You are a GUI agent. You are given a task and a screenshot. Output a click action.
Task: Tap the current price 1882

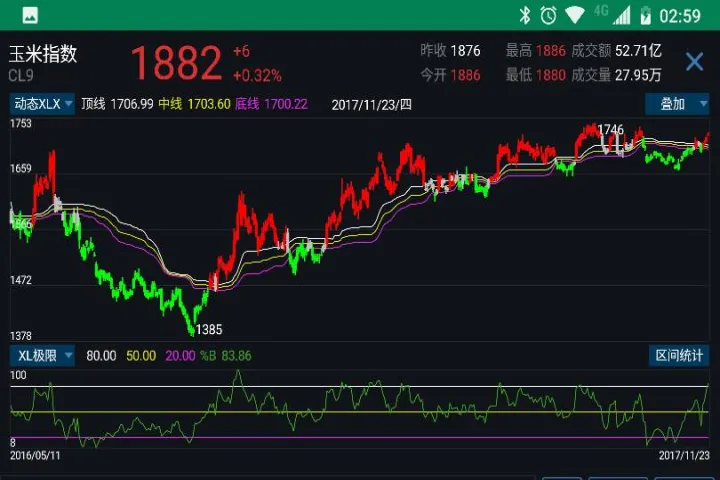tap(176, 62)
